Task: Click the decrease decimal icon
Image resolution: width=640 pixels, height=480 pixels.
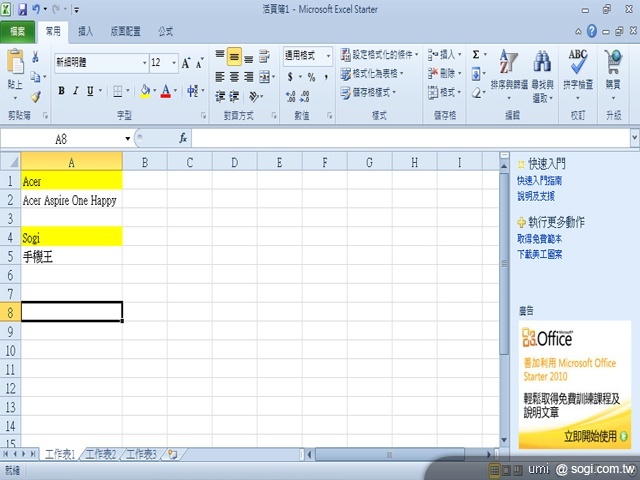Action: pyautogui.click(x=304, y=97)
